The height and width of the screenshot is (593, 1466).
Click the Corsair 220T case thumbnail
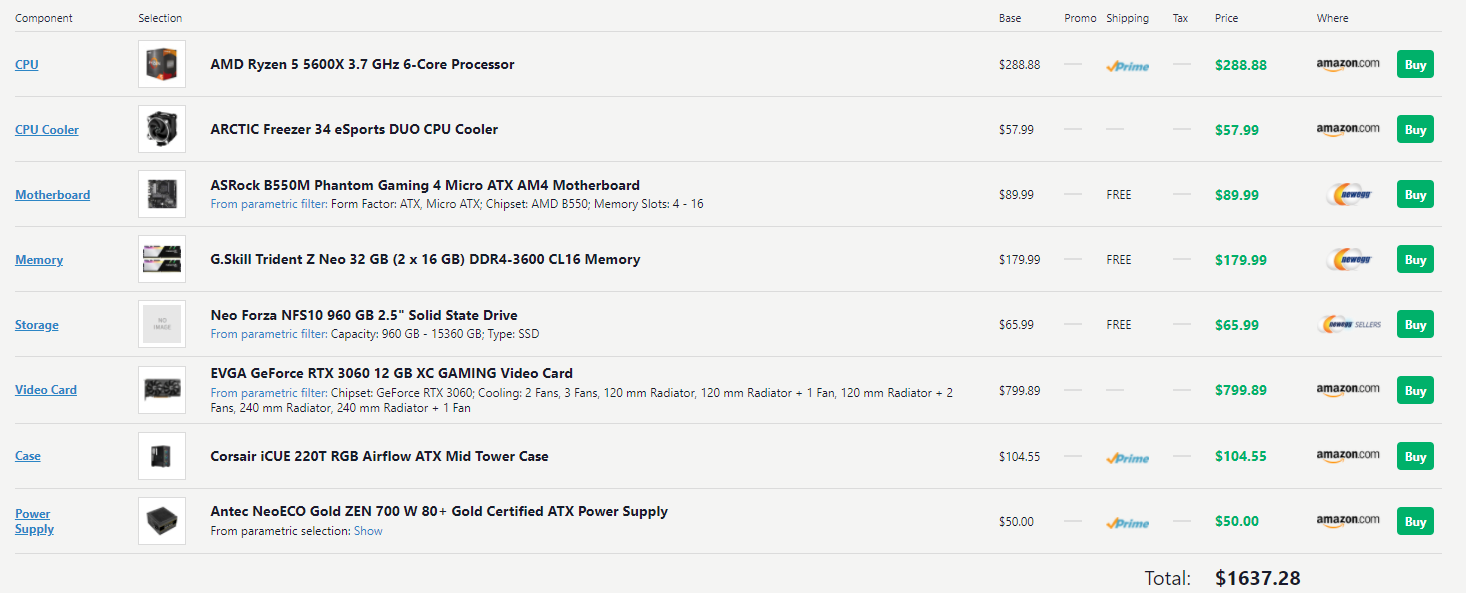(x=162, y=456)
